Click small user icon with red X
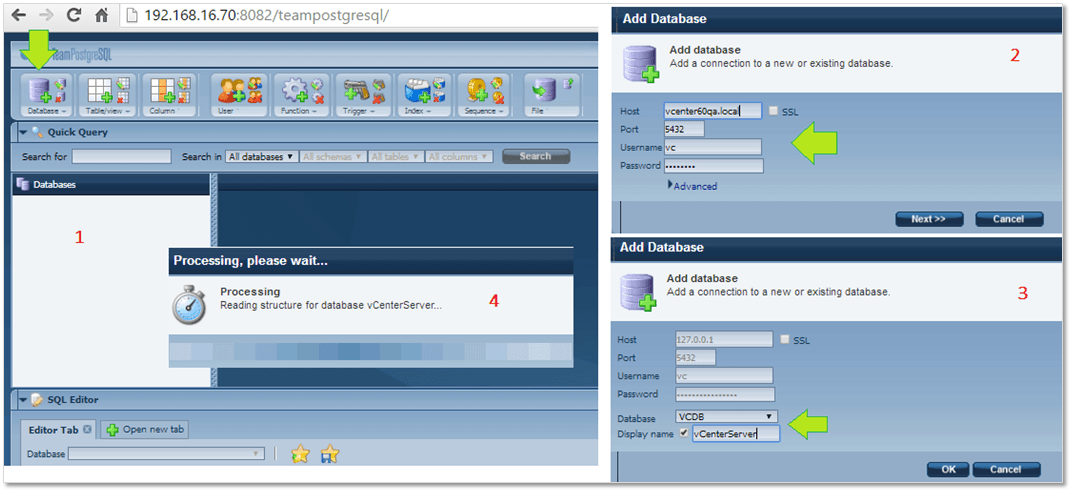Viewport: 1072px width, 492px height. 255,97
